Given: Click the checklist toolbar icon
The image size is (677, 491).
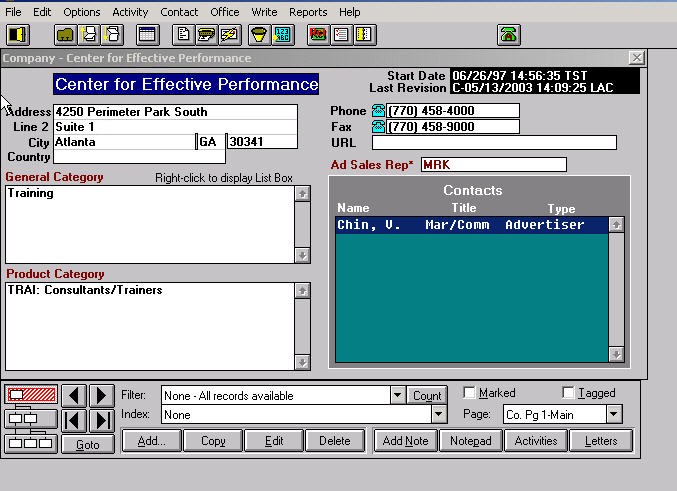Looking at the screenshot, I should coord(342,35).
